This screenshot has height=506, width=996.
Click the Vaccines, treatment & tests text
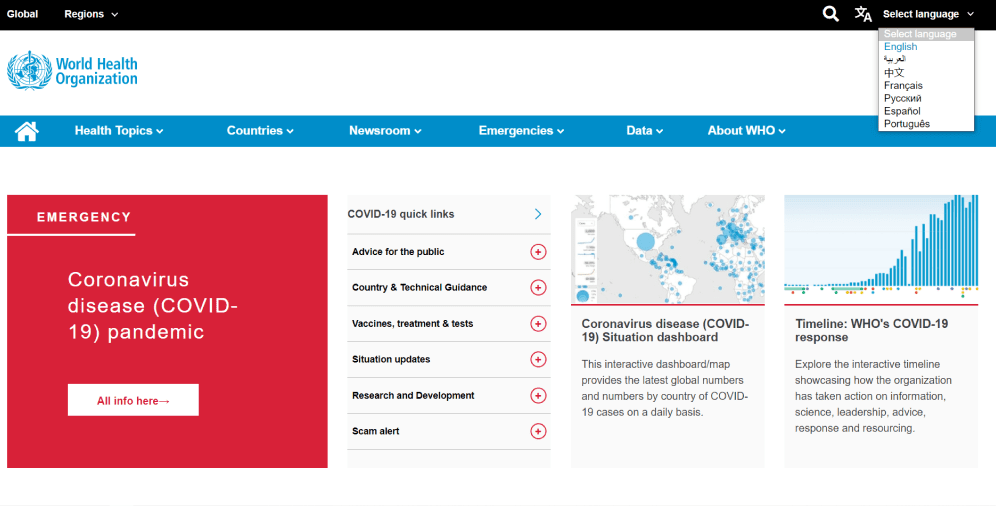(412, 324)
